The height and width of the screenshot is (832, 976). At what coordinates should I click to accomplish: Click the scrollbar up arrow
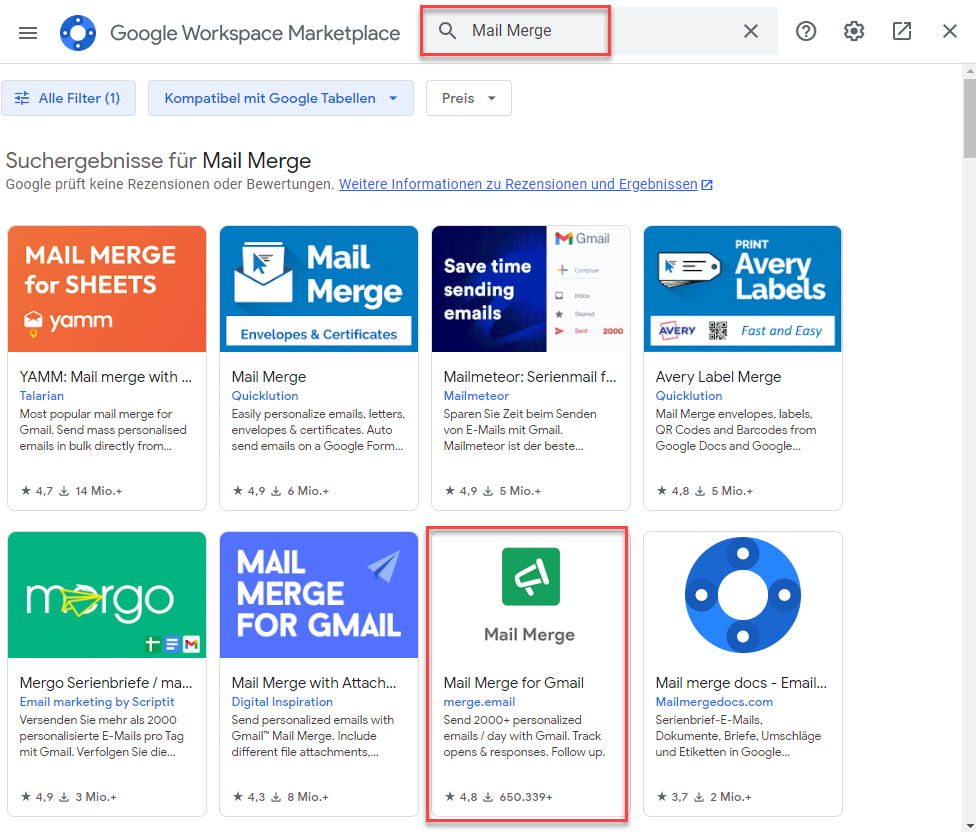[x=969, y=71]
